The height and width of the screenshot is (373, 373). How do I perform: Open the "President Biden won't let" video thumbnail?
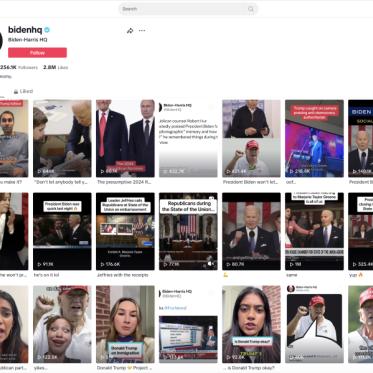[x=251, y=138]
